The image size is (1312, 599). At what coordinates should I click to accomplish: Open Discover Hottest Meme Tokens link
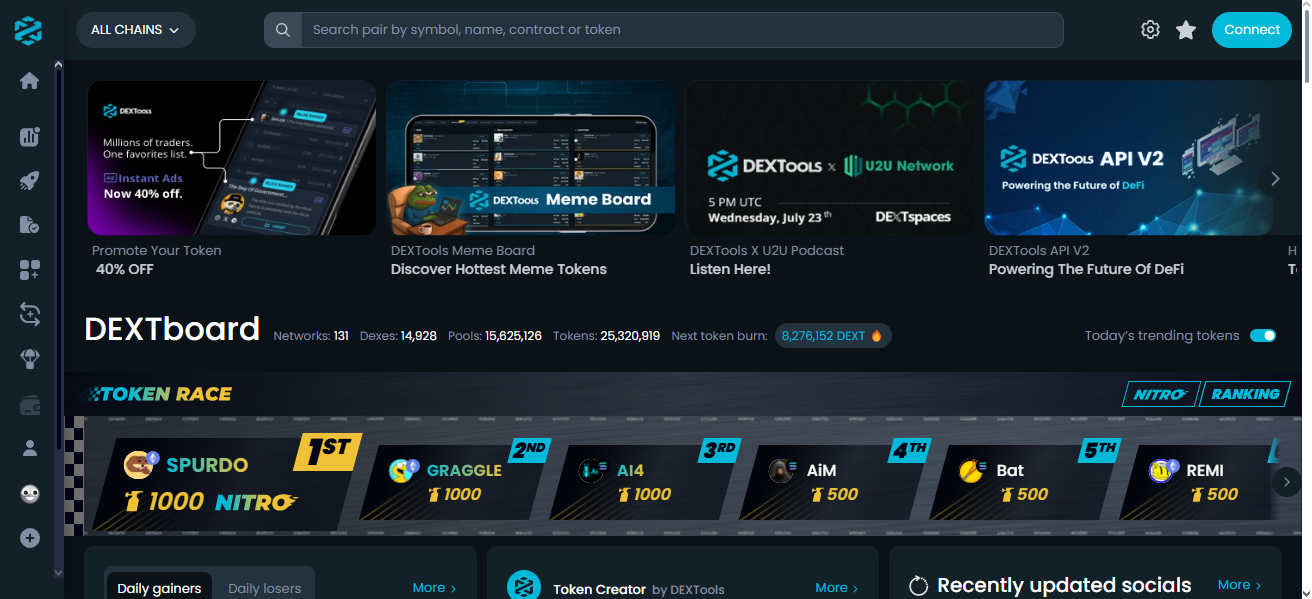[499, 269]
